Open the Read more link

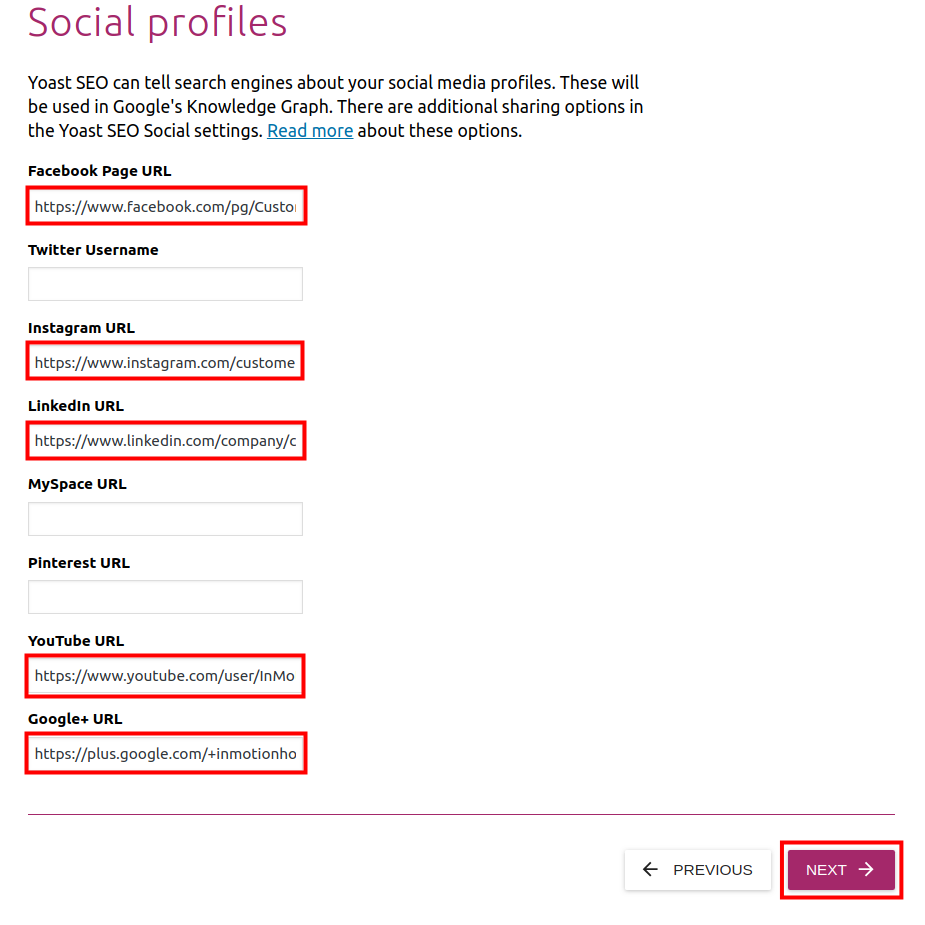click(310, 131)
